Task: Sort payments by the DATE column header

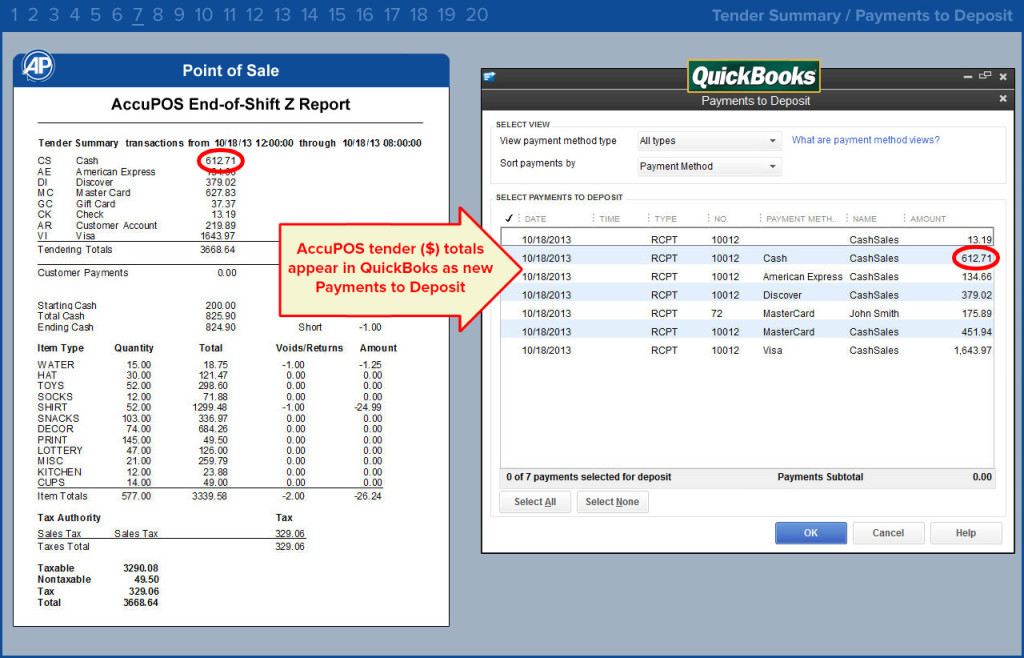Action: 535,219
